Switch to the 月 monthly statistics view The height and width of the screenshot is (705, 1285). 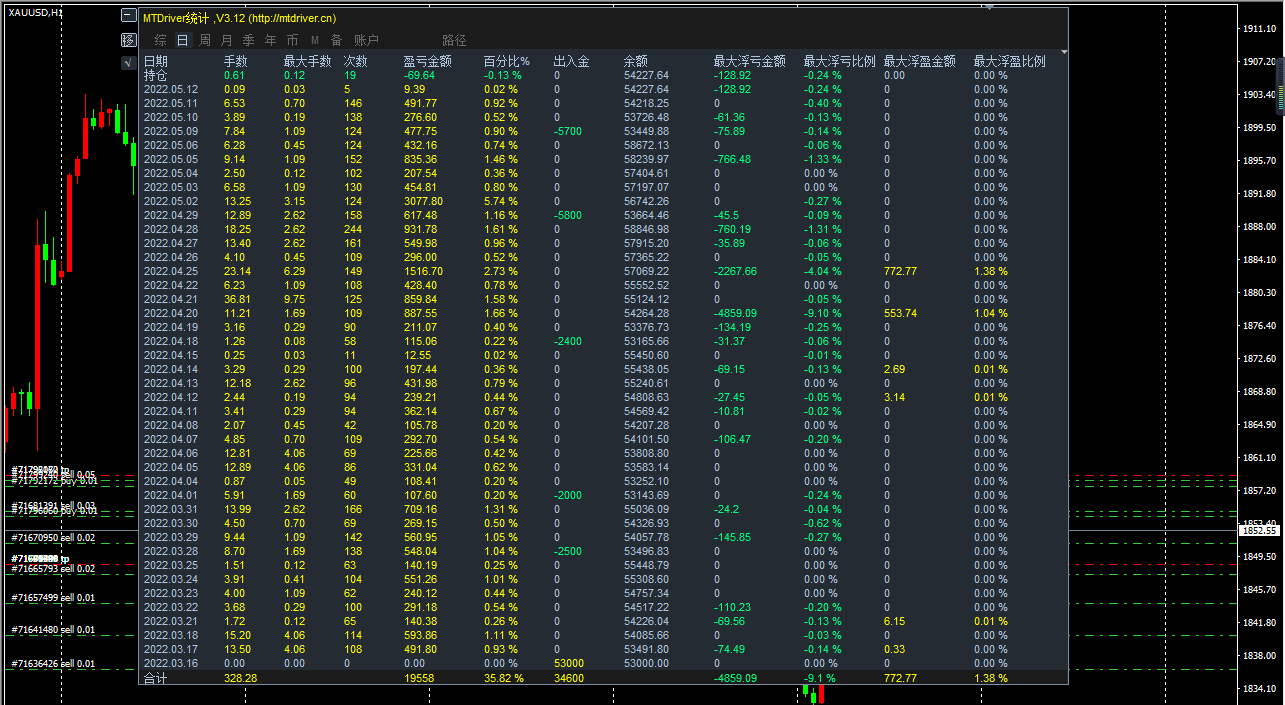(x=226, y=40)
